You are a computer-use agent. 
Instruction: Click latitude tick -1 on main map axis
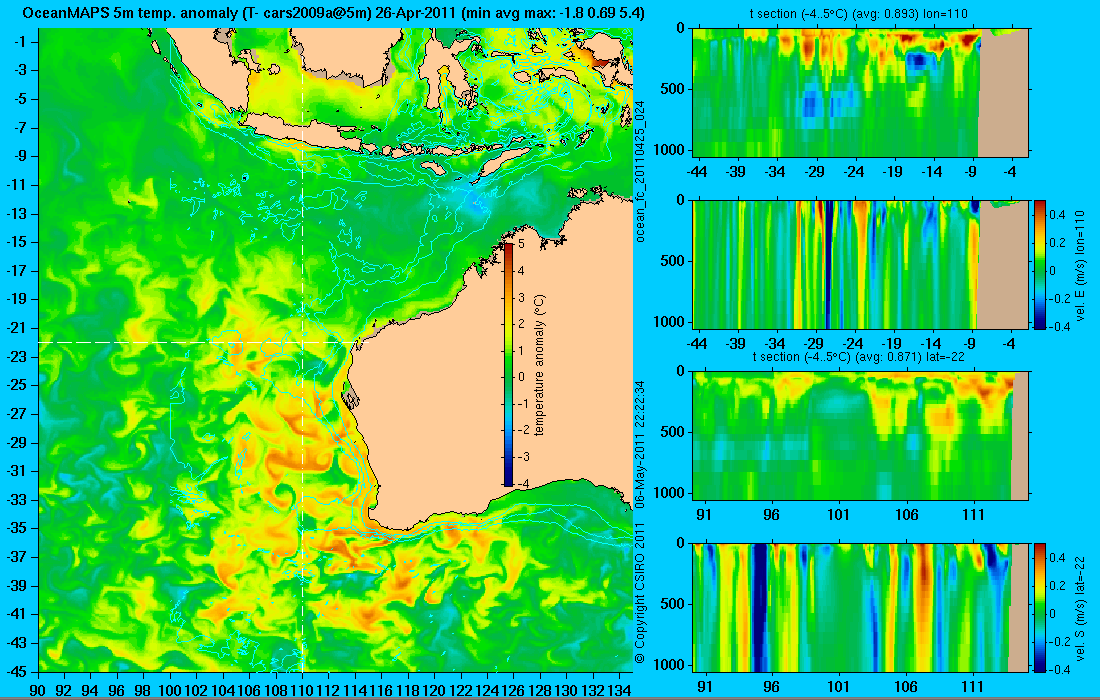[22, 42]
